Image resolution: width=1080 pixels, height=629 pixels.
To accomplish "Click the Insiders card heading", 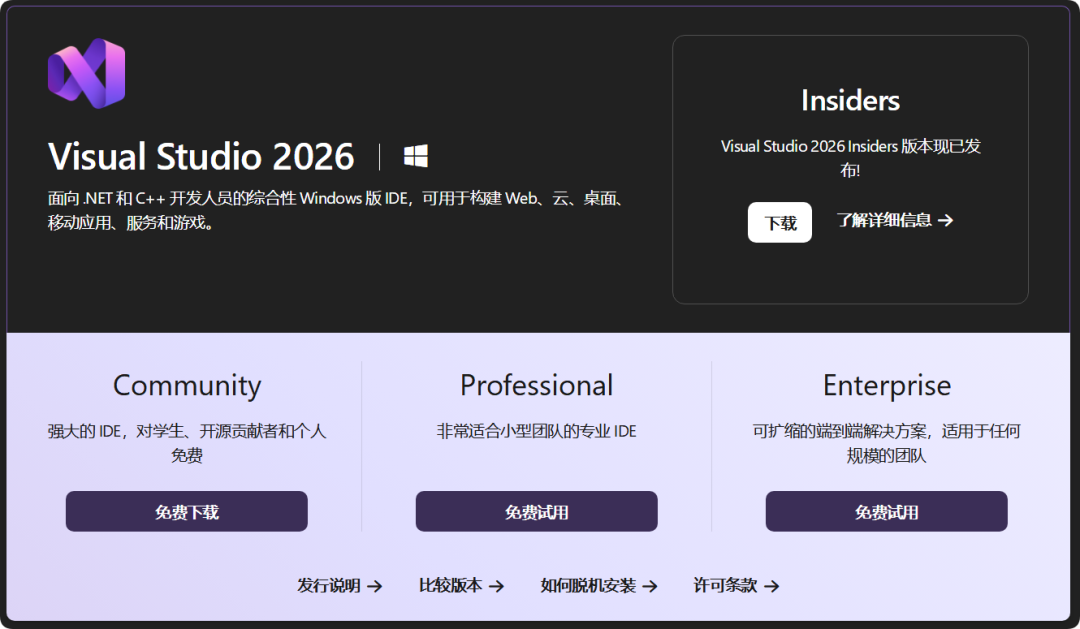I will [x=849, y=100].
